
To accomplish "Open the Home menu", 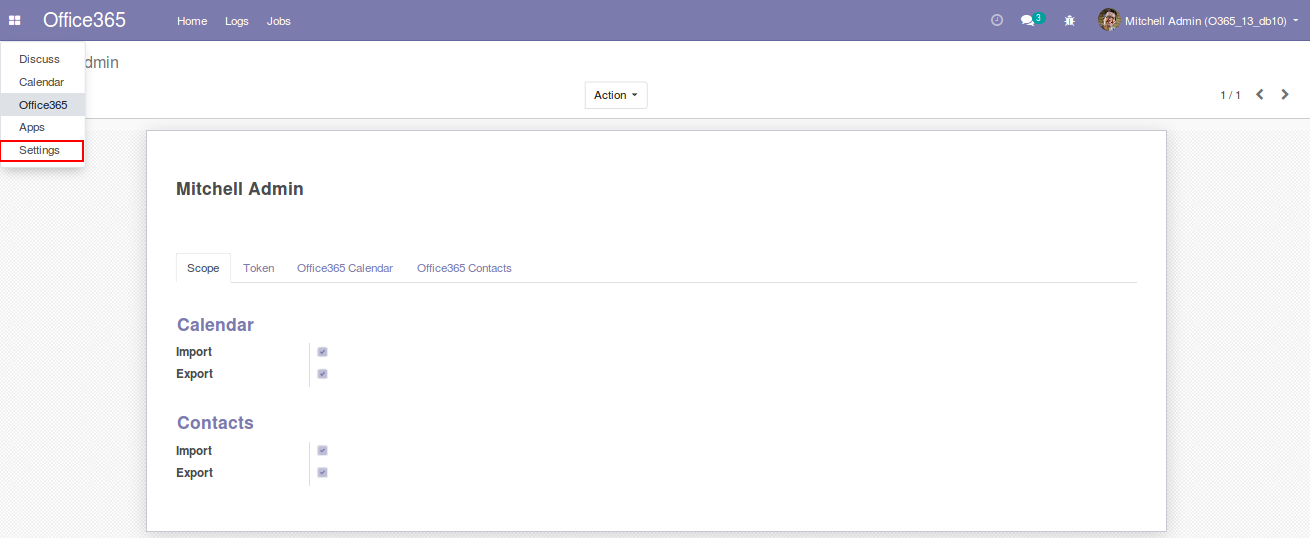I will point(192,21).
